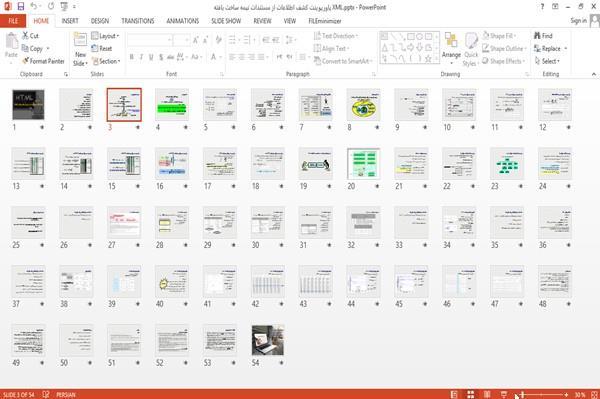Screen dimensions: 600x399
Task: Increase font size with larger A icon
Action: (196, 40)
